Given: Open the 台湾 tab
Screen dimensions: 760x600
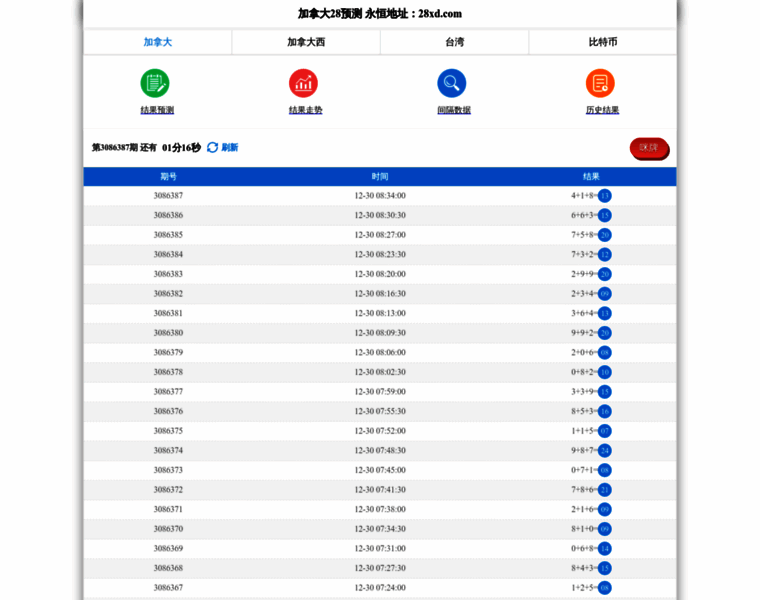Looking at the screenshot, I should (454, 42).
